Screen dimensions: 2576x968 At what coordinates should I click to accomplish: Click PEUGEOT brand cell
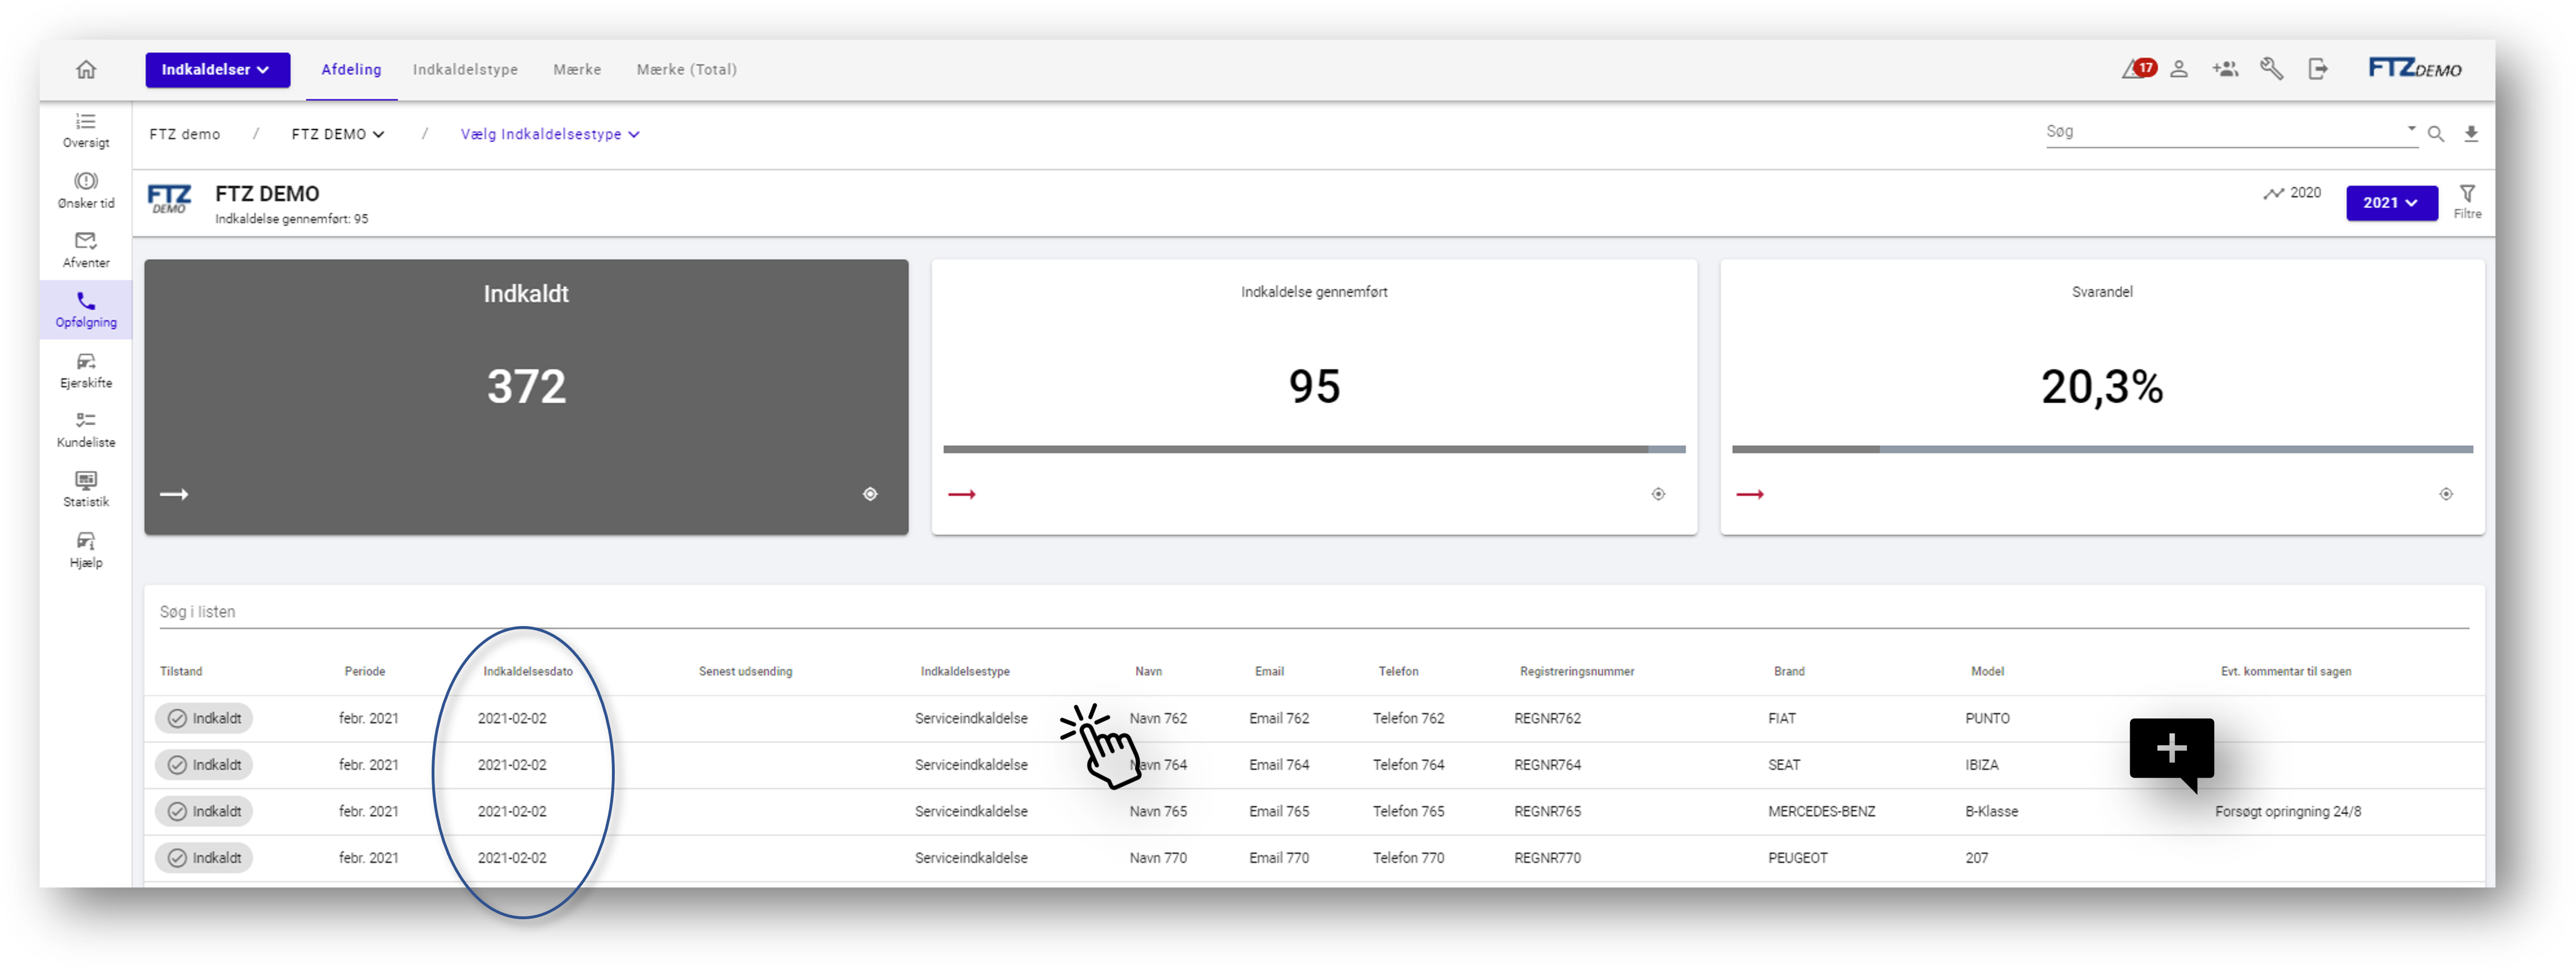(1797, 858)
